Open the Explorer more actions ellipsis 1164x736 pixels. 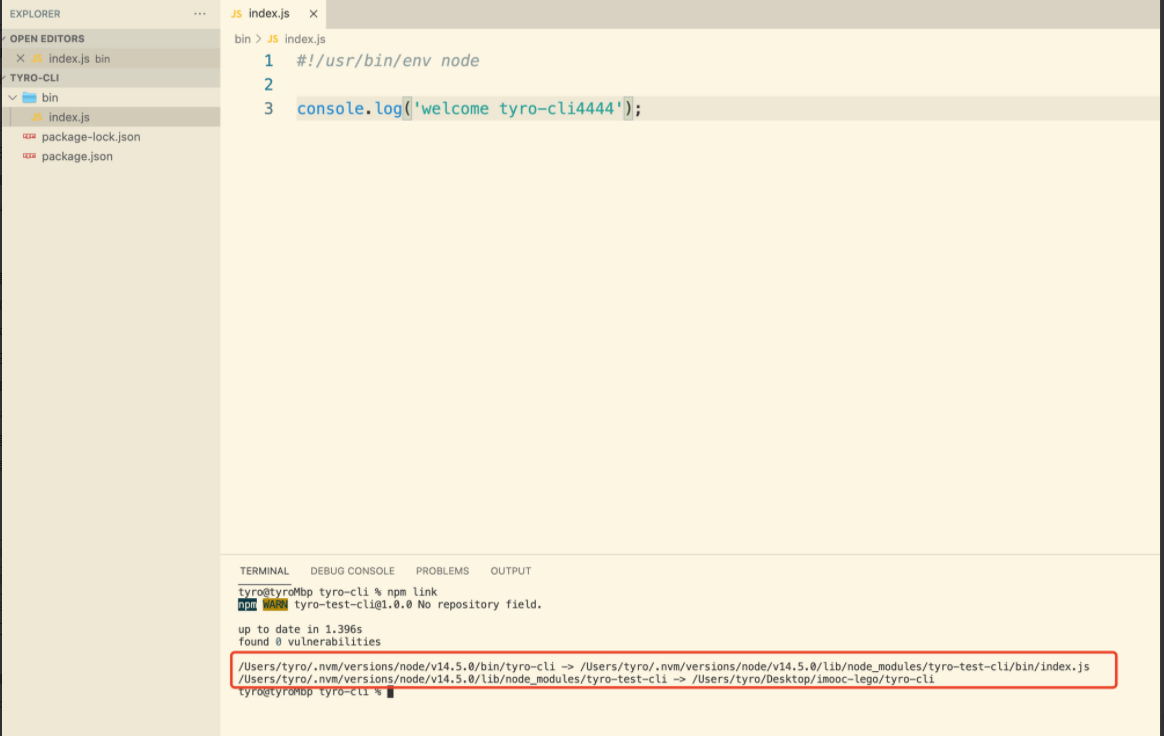coord(200,13)
